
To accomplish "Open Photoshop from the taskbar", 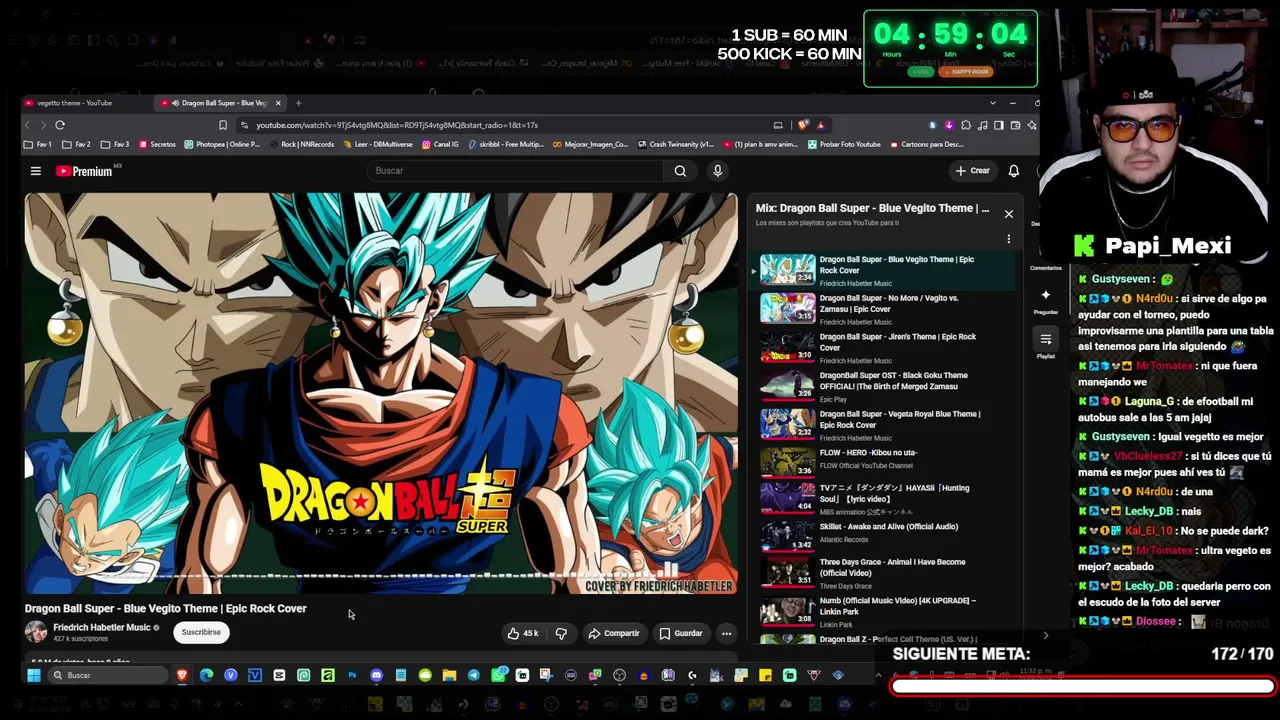I will click(x=352, y=675).
